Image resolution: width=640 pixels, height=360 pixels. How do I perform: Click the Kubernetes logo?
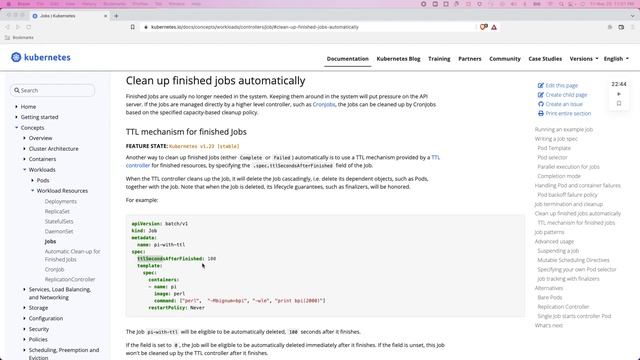click(x=41, y=57)
